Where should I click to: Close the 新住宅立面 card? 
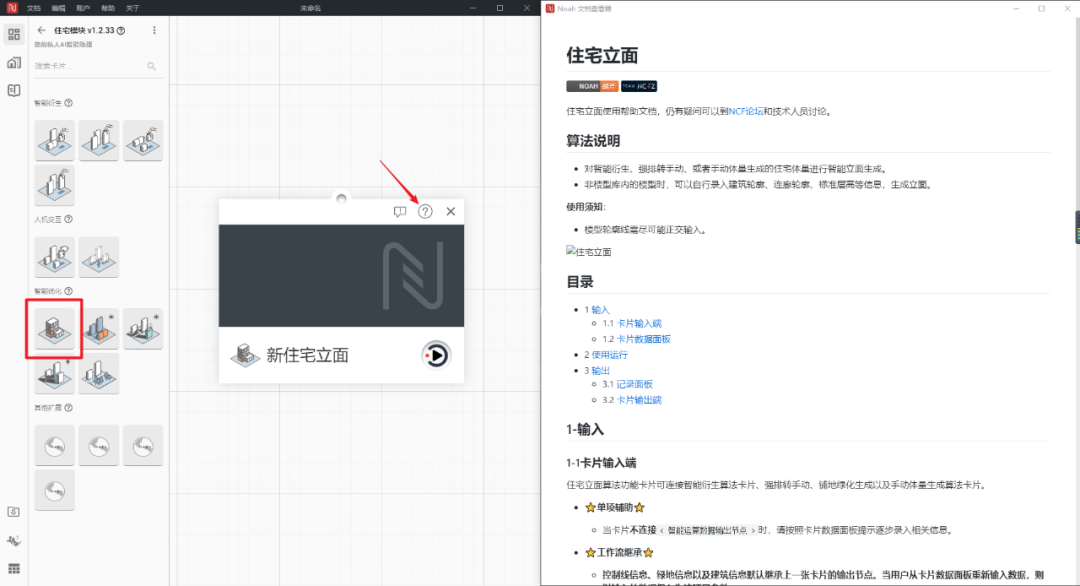click(x=450, y=211)
